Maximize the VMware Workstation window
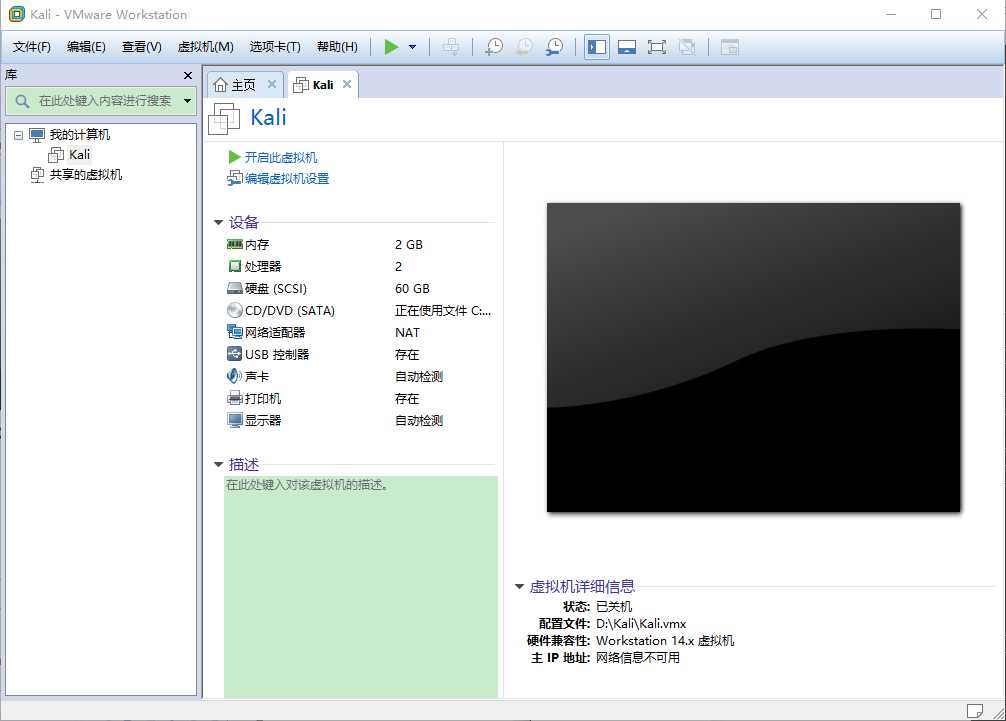Screen dimensions: 1006x721 click(936, 14)
